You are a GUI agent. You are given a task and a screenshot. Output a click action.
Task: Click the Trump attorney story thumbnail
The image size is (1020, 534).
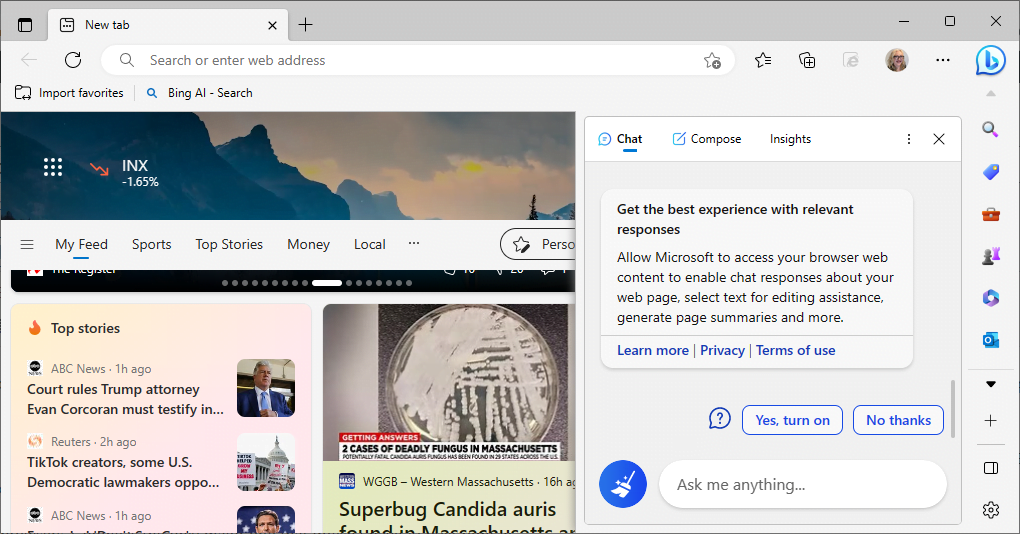coord(265,388)
